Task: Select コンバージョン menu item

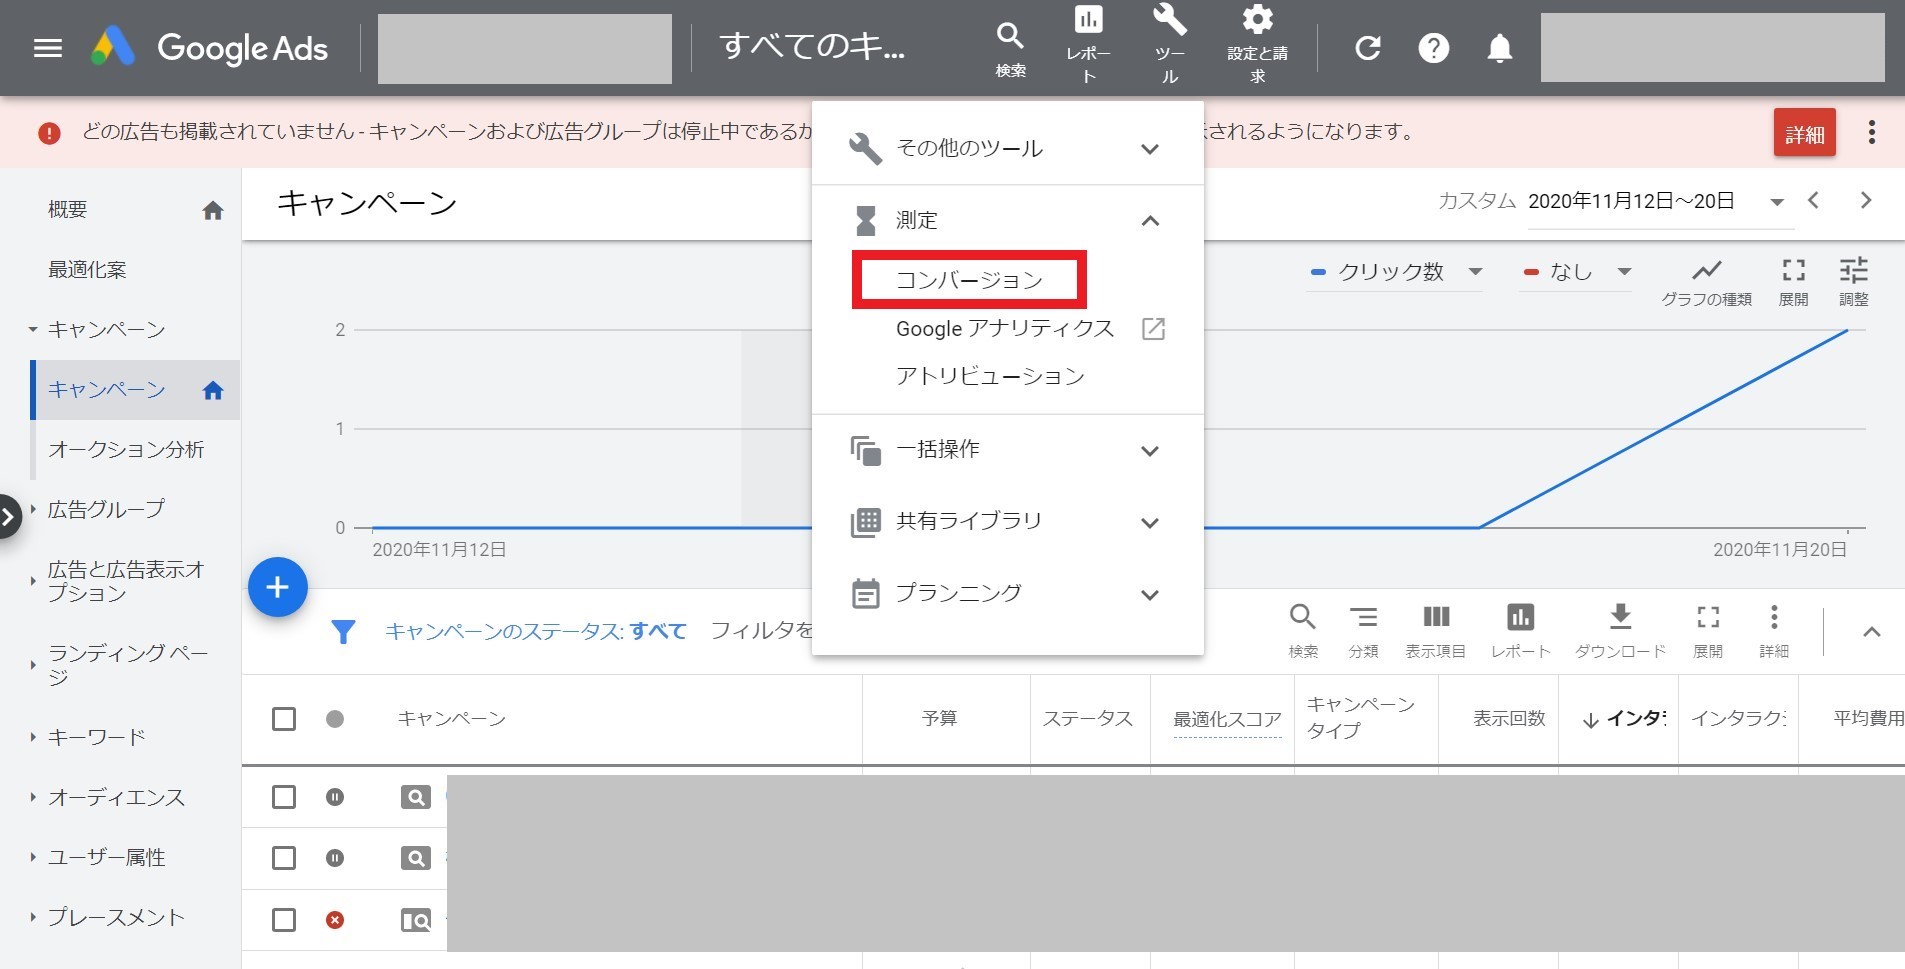Action: click(969, 280)
